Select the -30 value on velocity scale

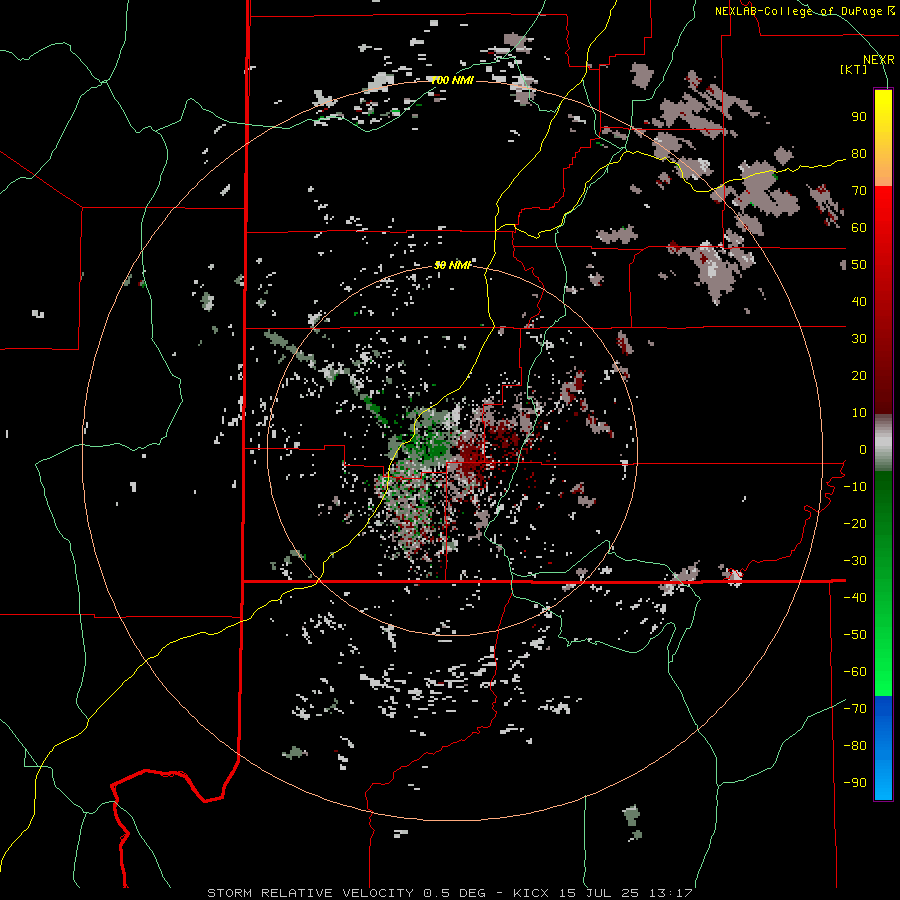click(x=855, y=561)
